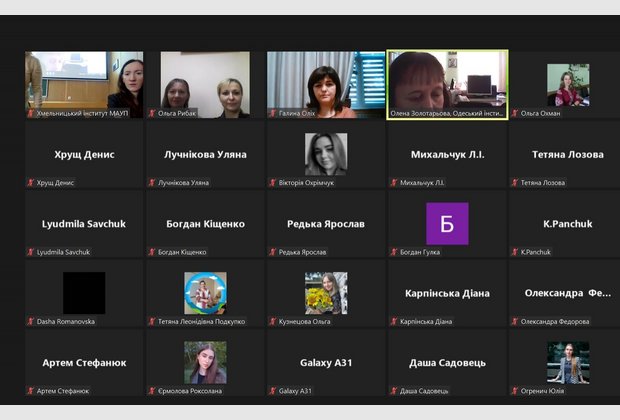The height and width of the screenshot is (420, 620).
Task: Click Dasha Romanovska's black avatar square
Action: [x=84, y=293]
